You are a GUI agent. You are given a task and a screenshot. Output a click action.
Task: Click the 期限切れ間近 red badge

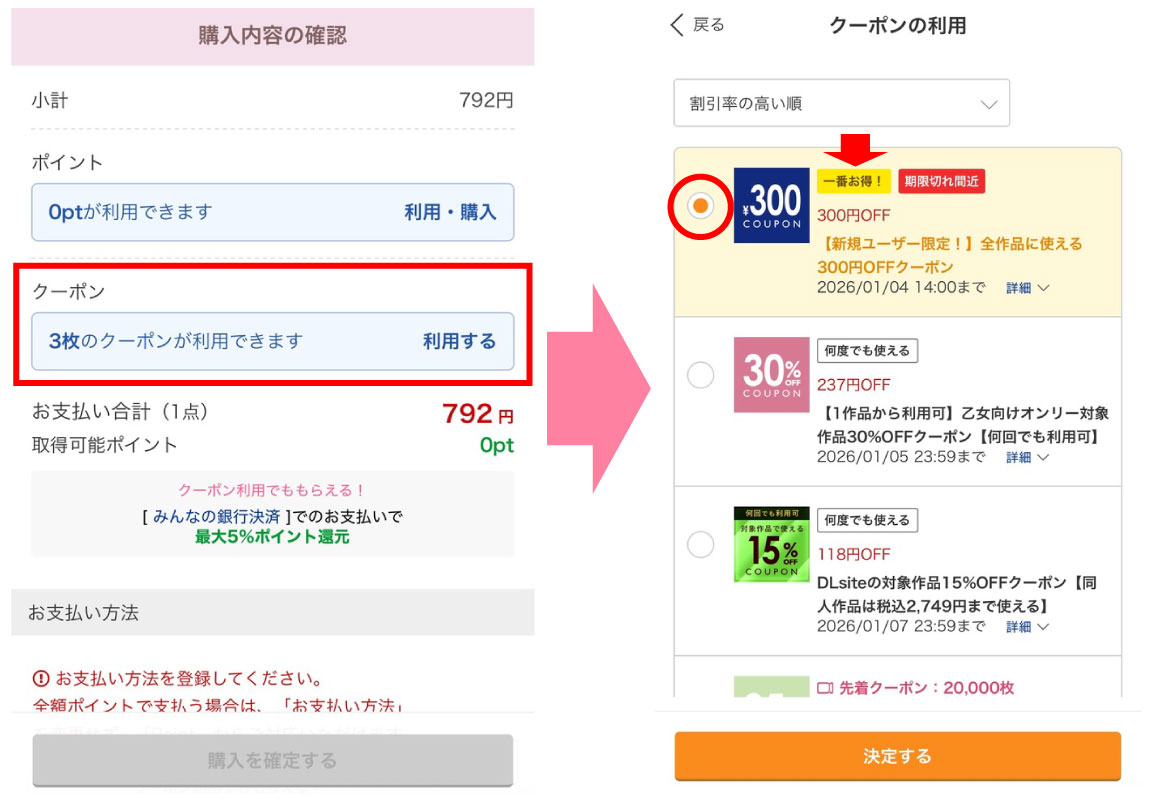942,181
